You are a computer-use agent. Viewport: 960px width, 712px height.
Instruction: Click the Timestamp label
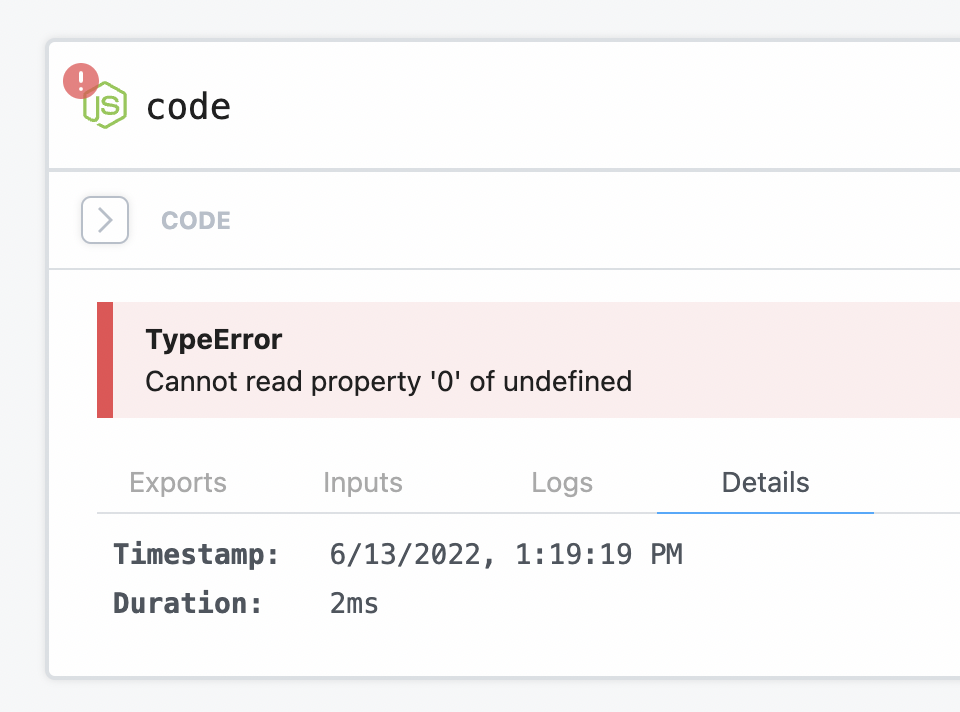[197, 554]
